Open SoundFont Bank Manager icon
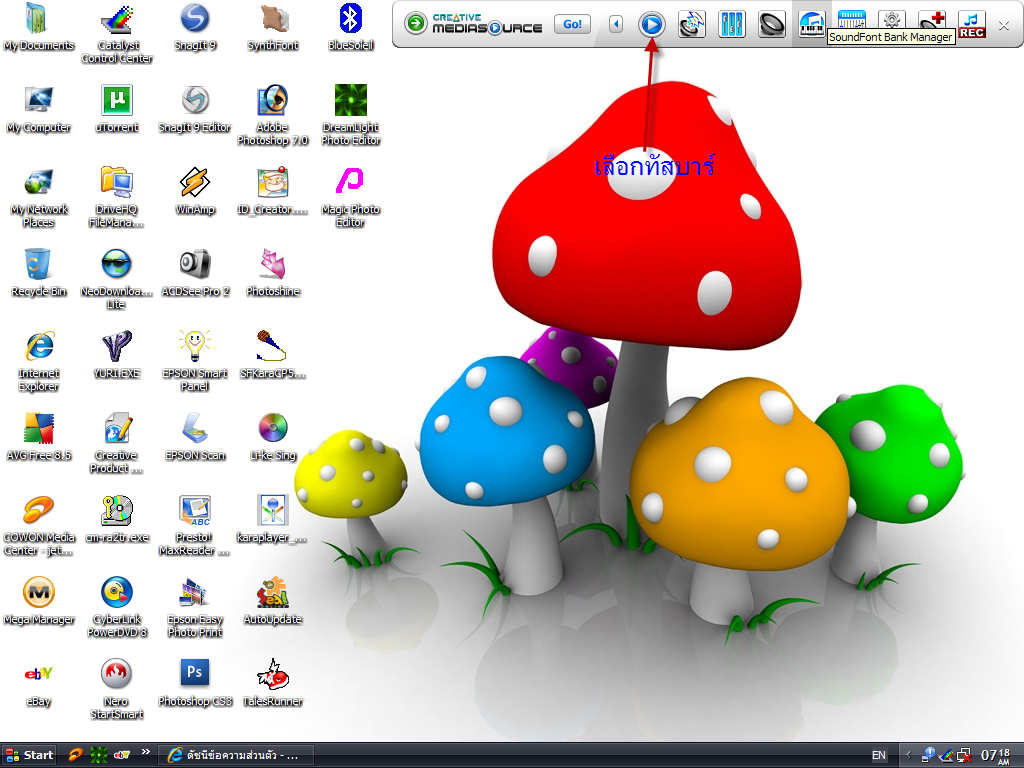 click(x=811, y=24)
